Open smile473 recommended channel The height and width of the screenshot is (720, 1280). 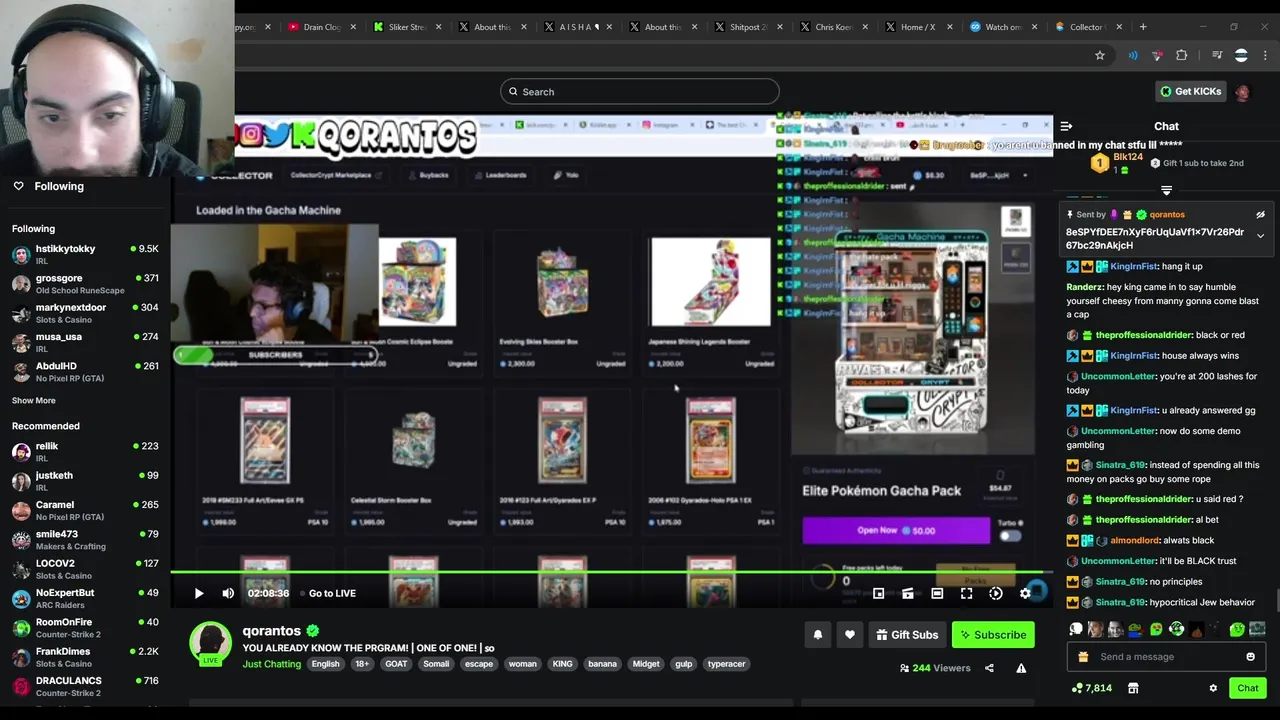[85, 540]
